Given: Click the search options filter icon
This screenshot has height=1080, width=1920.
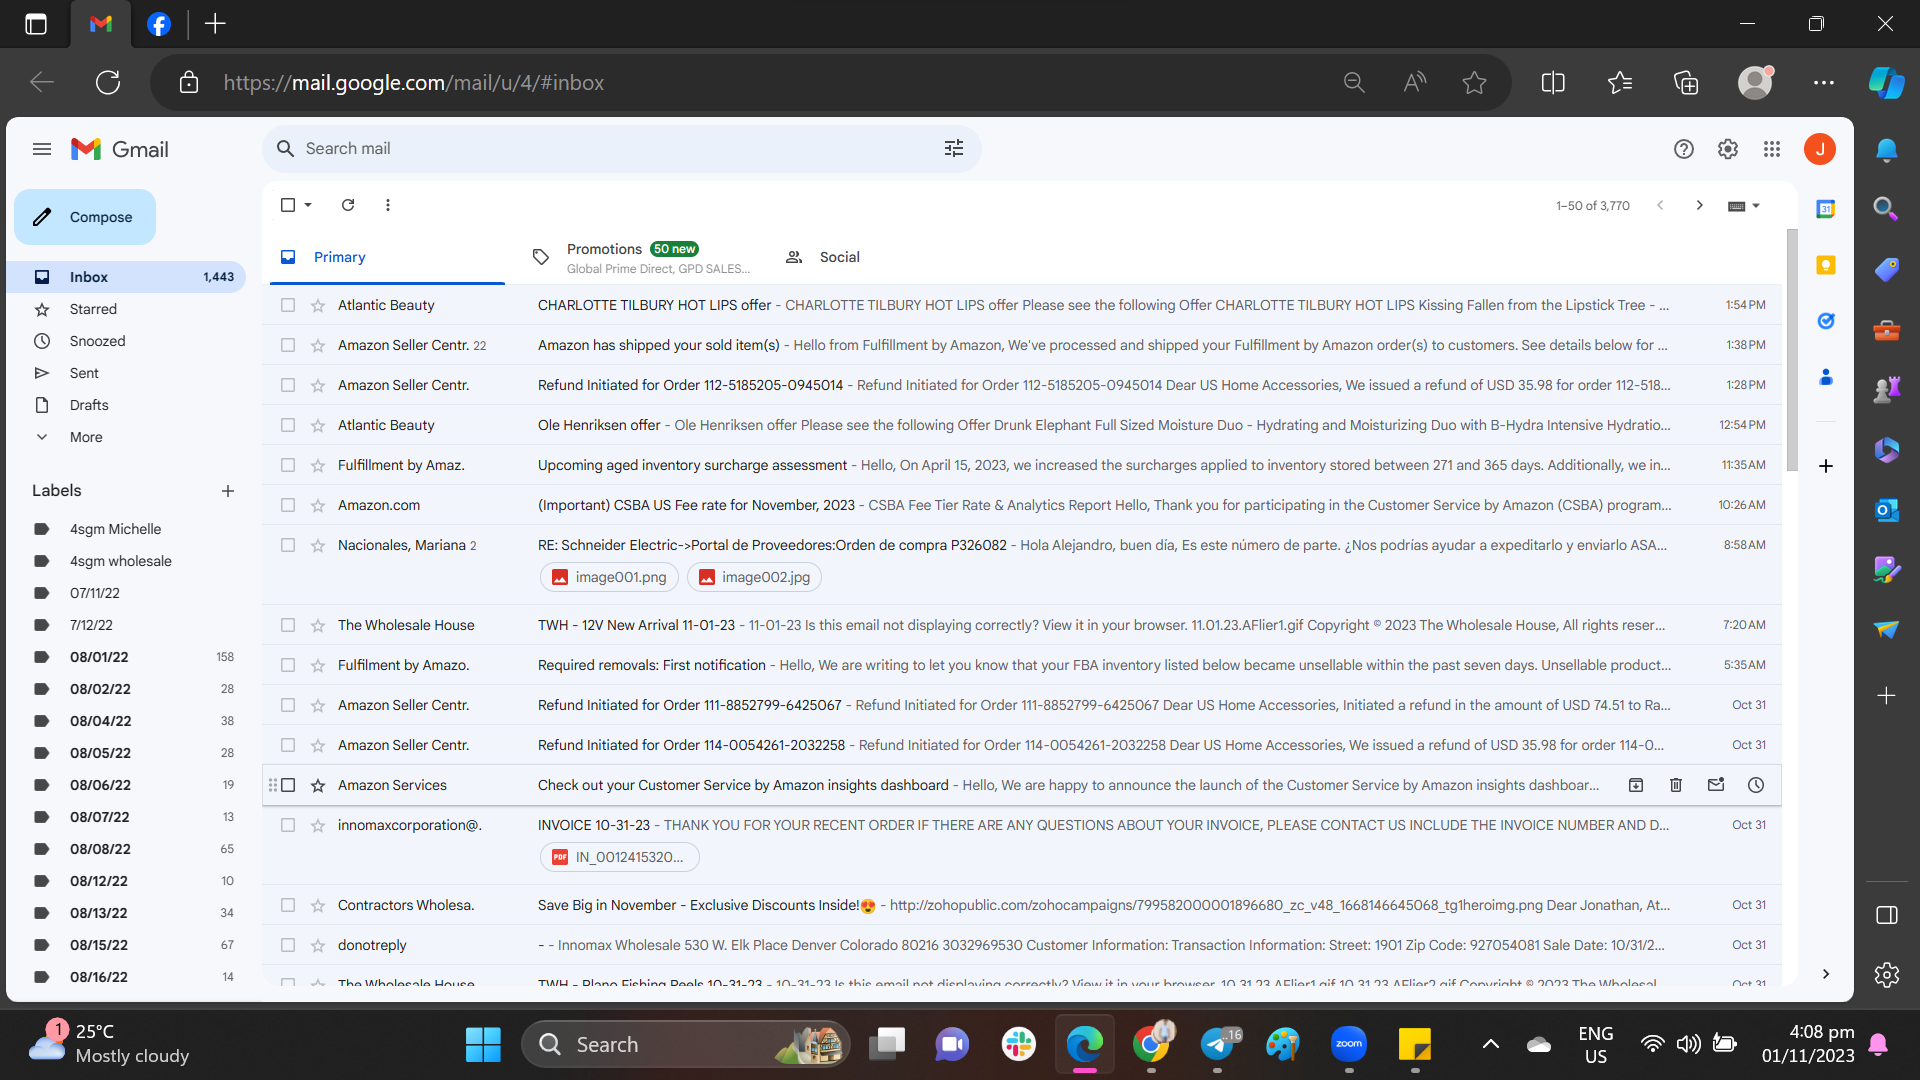Looking at the screenshot, I should [954, 148].
